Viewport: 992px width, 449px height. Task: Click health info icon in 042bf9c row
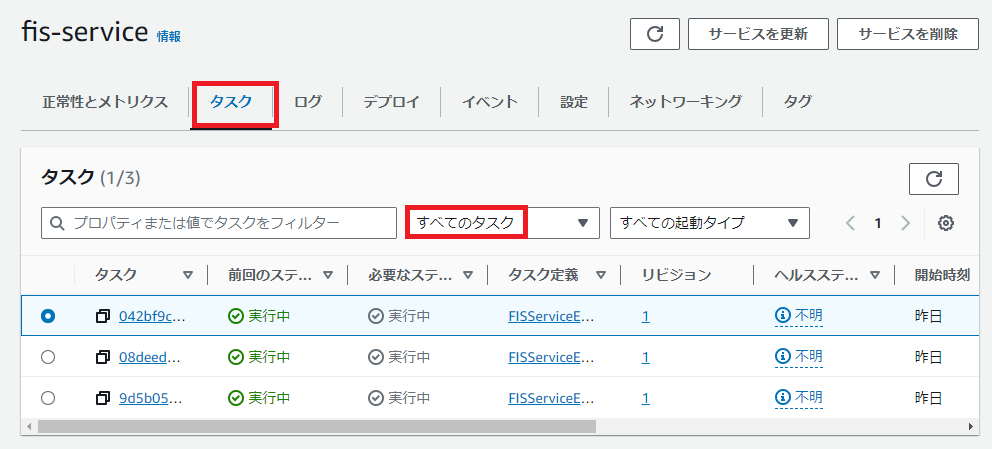pyautogui.click(x=783, y=316)
